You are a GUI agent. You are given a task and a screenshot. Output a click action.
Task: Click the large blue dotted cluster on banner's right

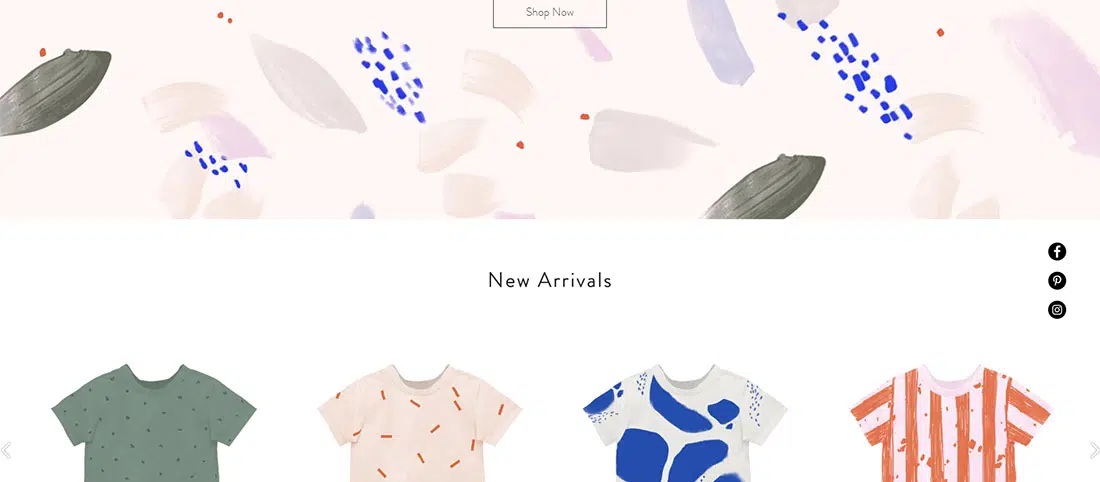tap(847, 74)
